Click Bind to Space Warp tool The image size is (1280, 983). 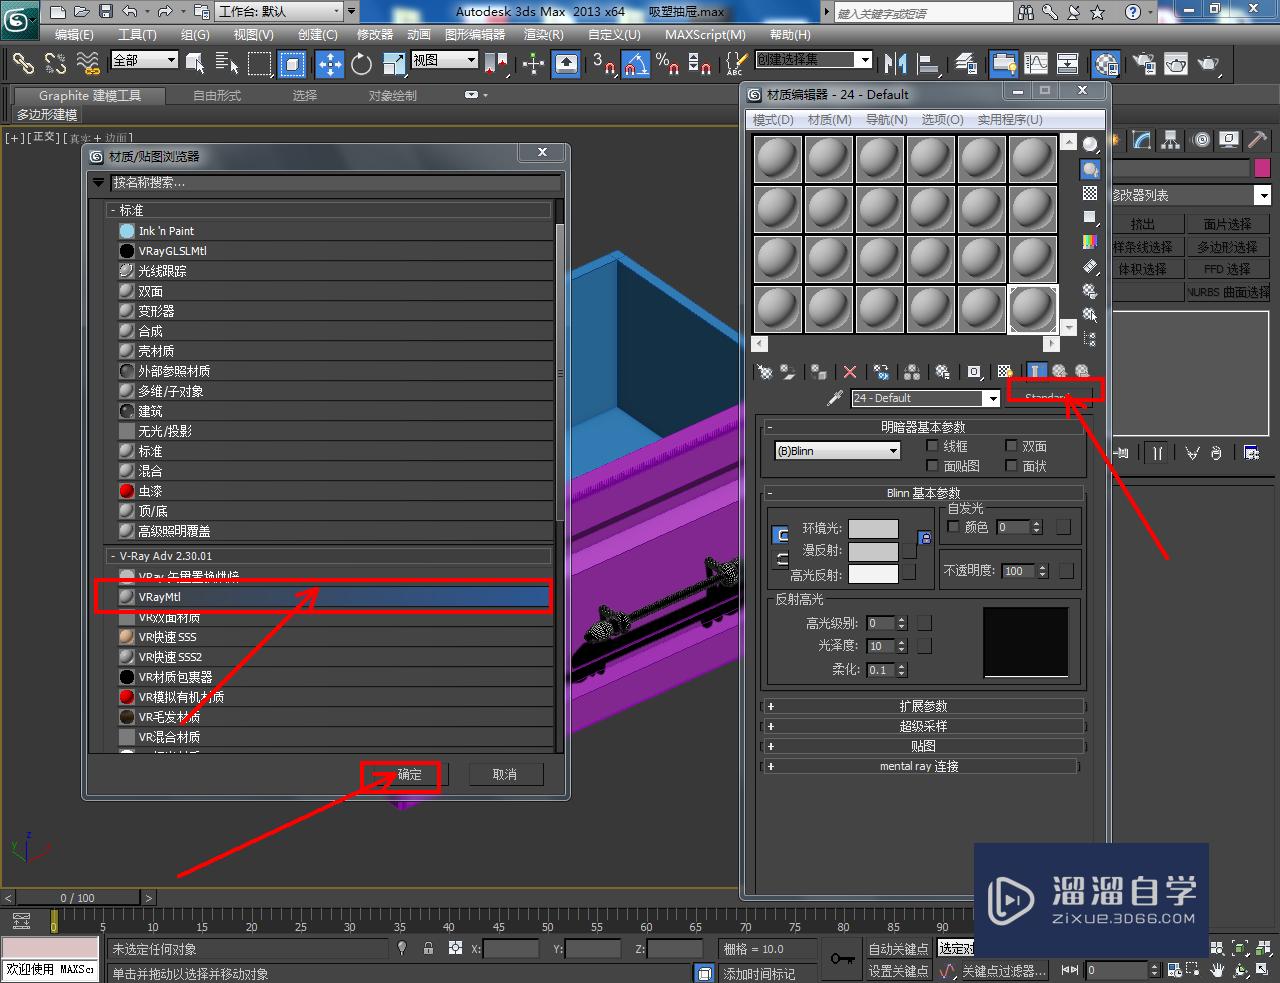click(x=88, y=64)
